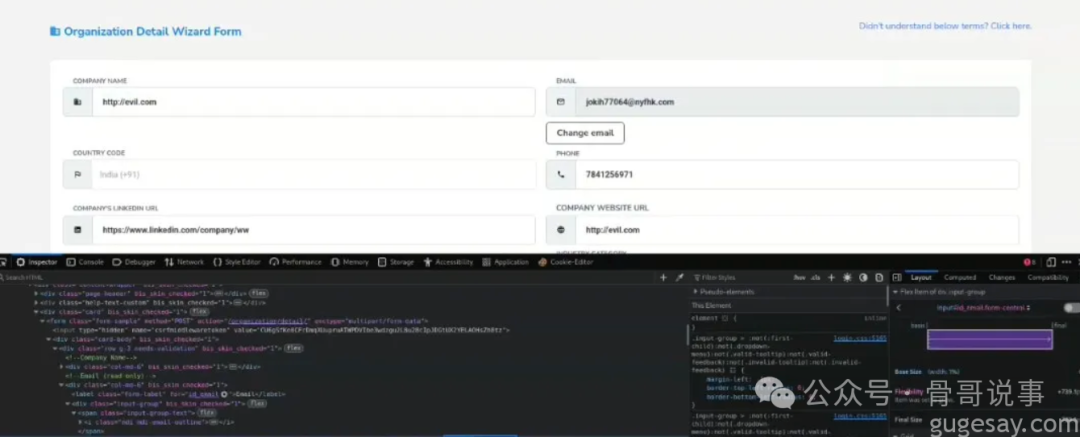The height and width of the screenshot is (437, 1080).
Task: Open the Storage tab
Action: point(396,262)
